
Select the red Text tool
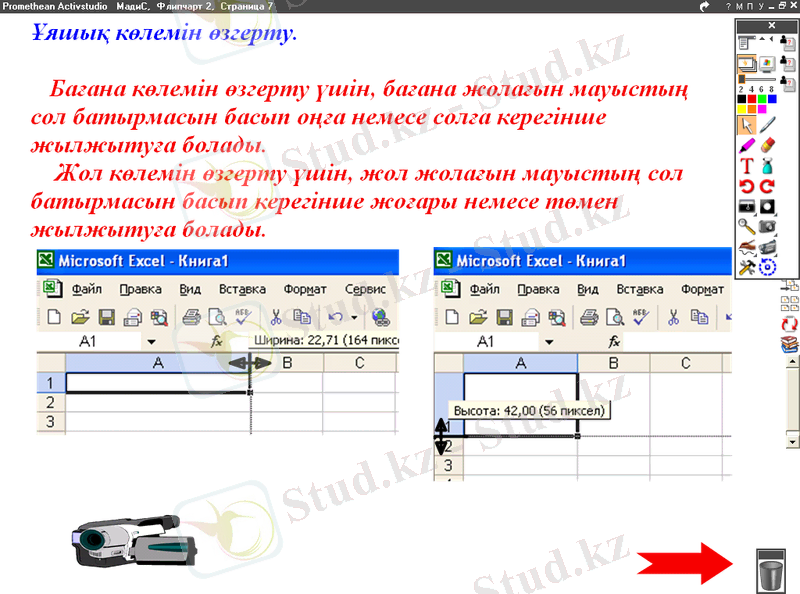pyautogui.click(x=747, y=166)
